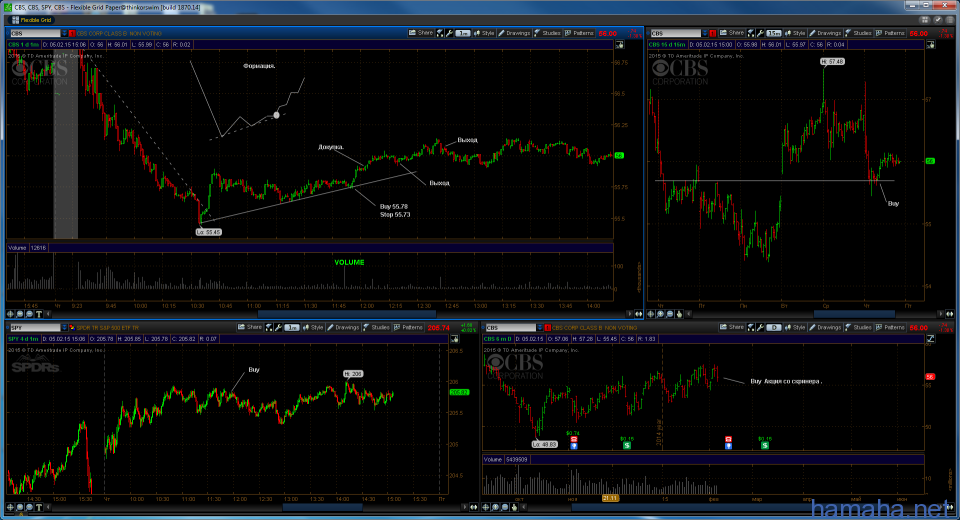The image size is (960, 520).
Task: Open Drawings in the daily CBS chart toolbar
Action: [825, 328]
